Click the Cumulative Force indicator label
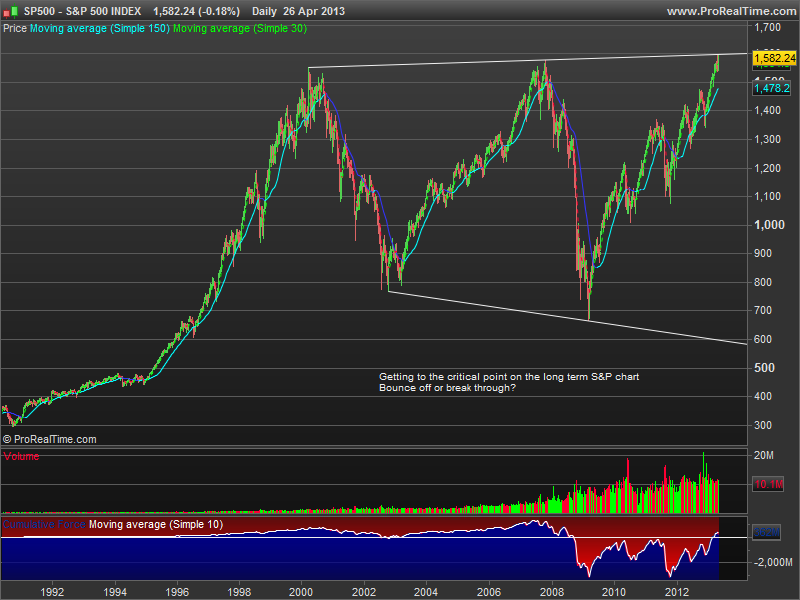 44,524
